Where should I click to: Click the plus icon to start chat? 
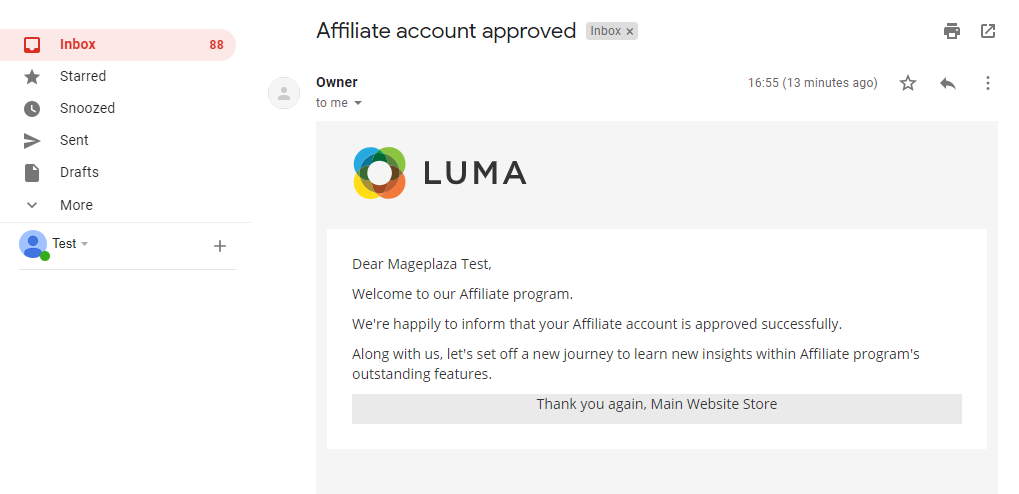coord(220,246)
